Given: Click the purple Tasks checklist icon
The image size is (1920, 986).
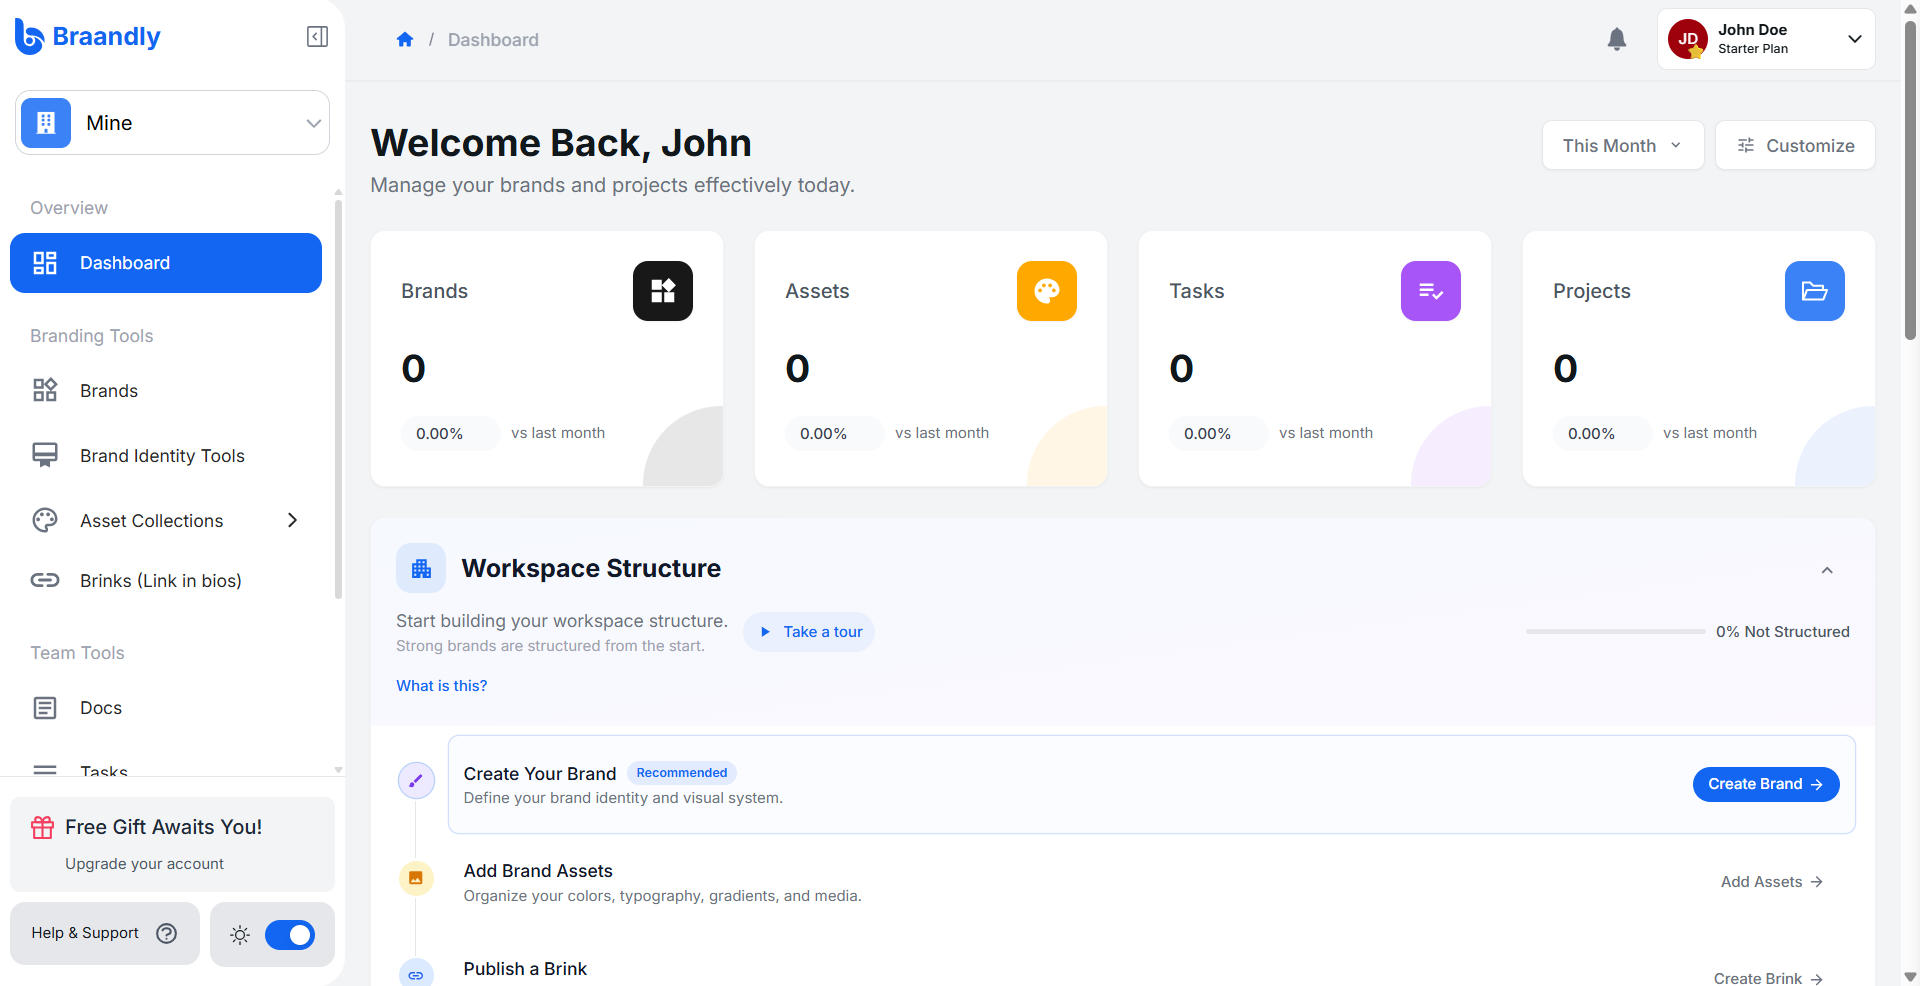Looking at the screenshot, I should (x=1431, y=291).
